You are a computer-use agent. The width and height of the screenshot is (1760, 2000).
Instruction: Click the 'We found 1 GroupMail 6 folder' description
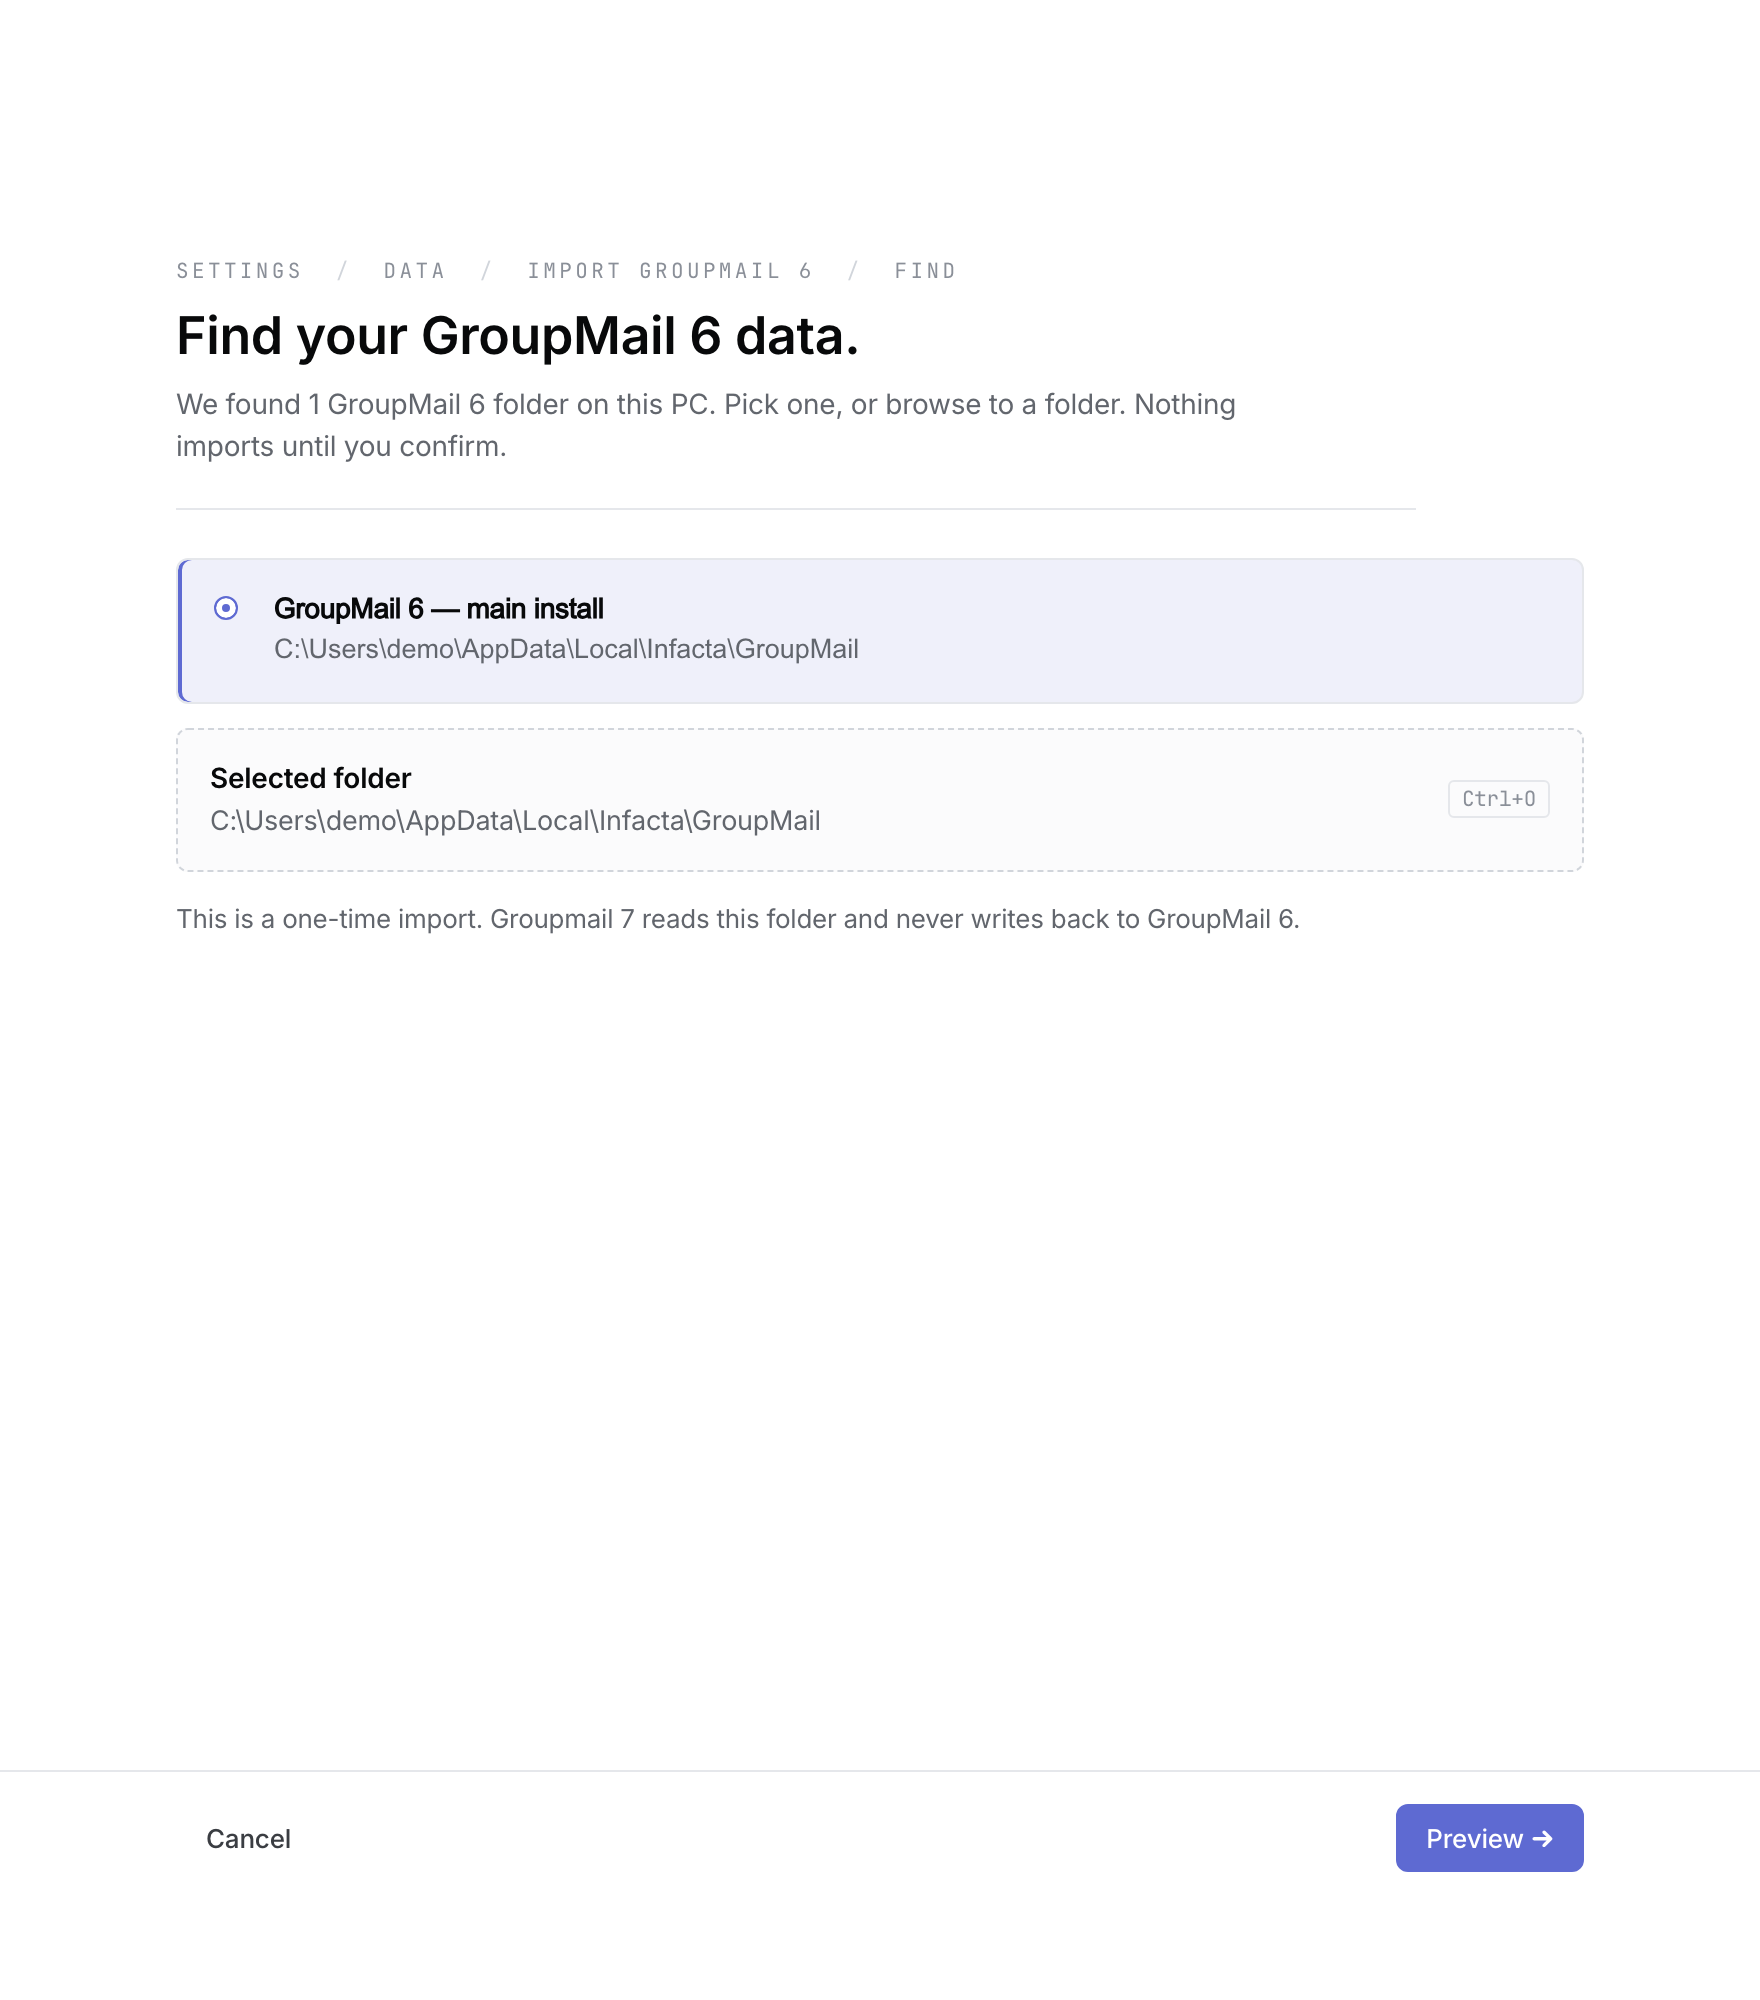click(x=706, y=425)
